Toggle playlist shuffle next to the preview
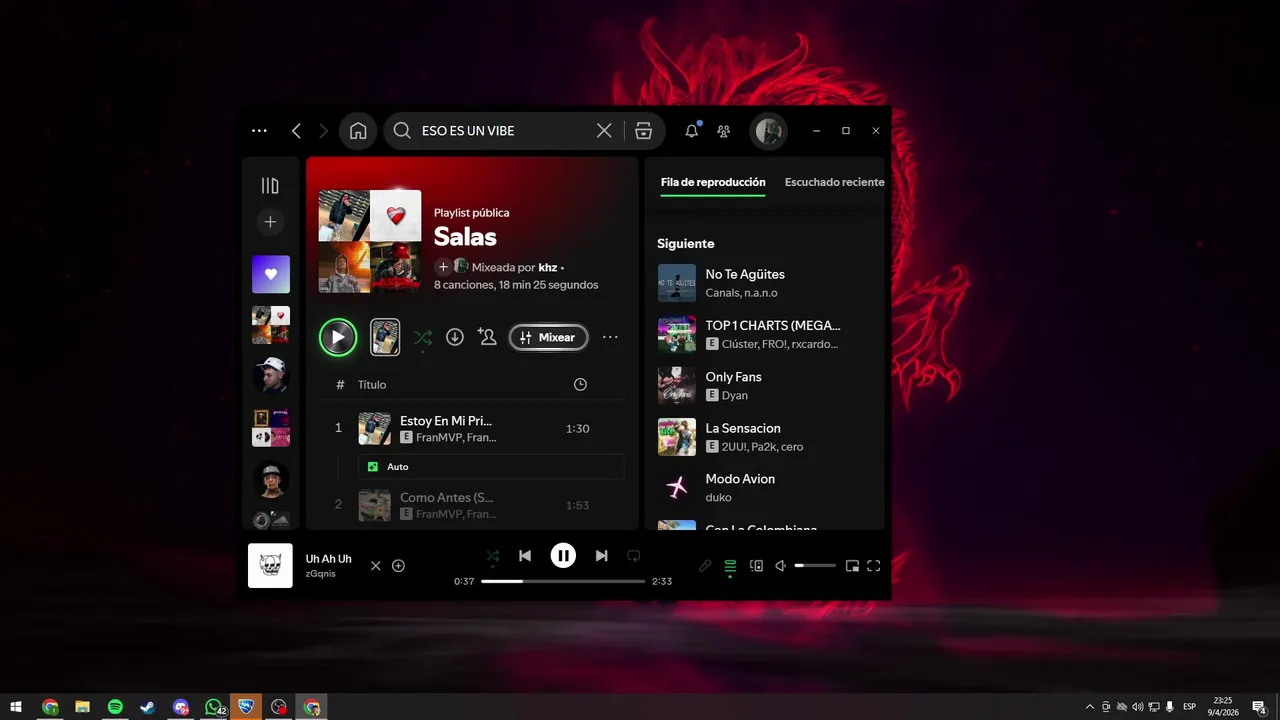 click(423, 337)
